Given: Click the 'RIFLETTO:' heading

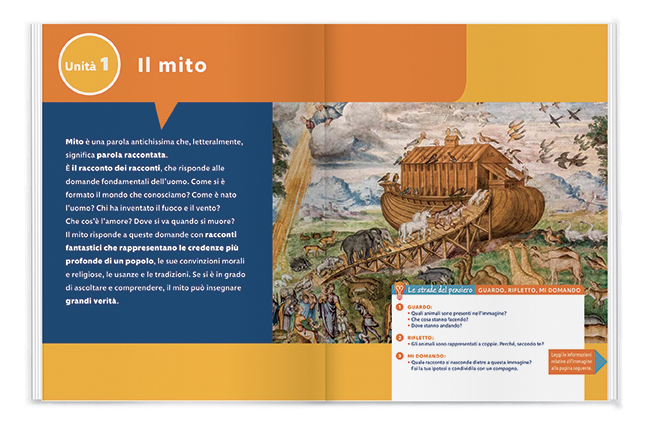Looking at the screenshot, I should [x=420, y=338].
